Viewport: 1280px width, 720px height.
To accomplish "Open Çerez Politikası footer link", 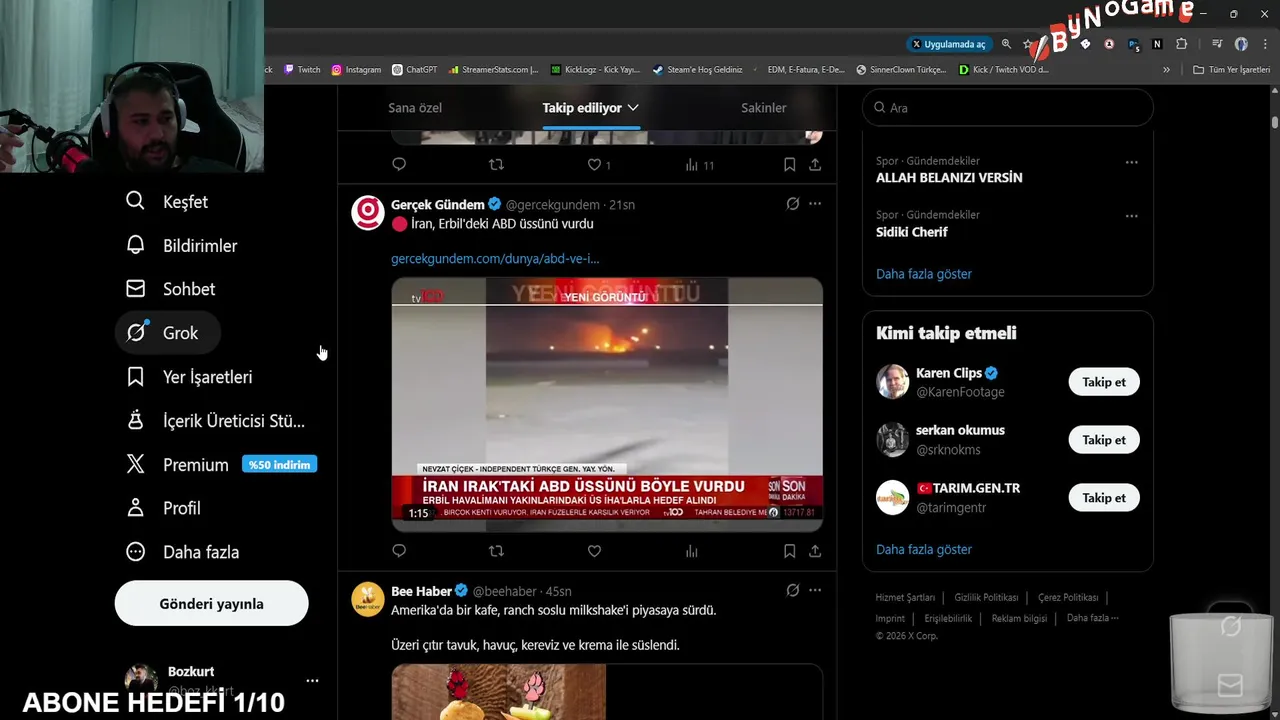I will click(1068, 598).
